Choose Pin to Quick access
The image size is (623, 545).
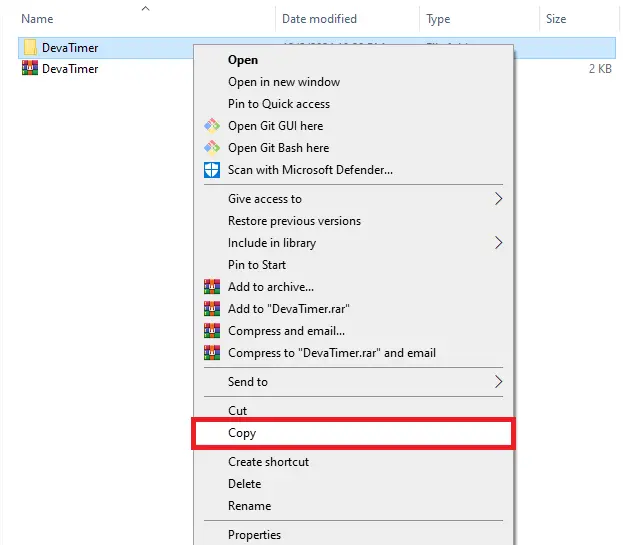(x=278, y=104)
